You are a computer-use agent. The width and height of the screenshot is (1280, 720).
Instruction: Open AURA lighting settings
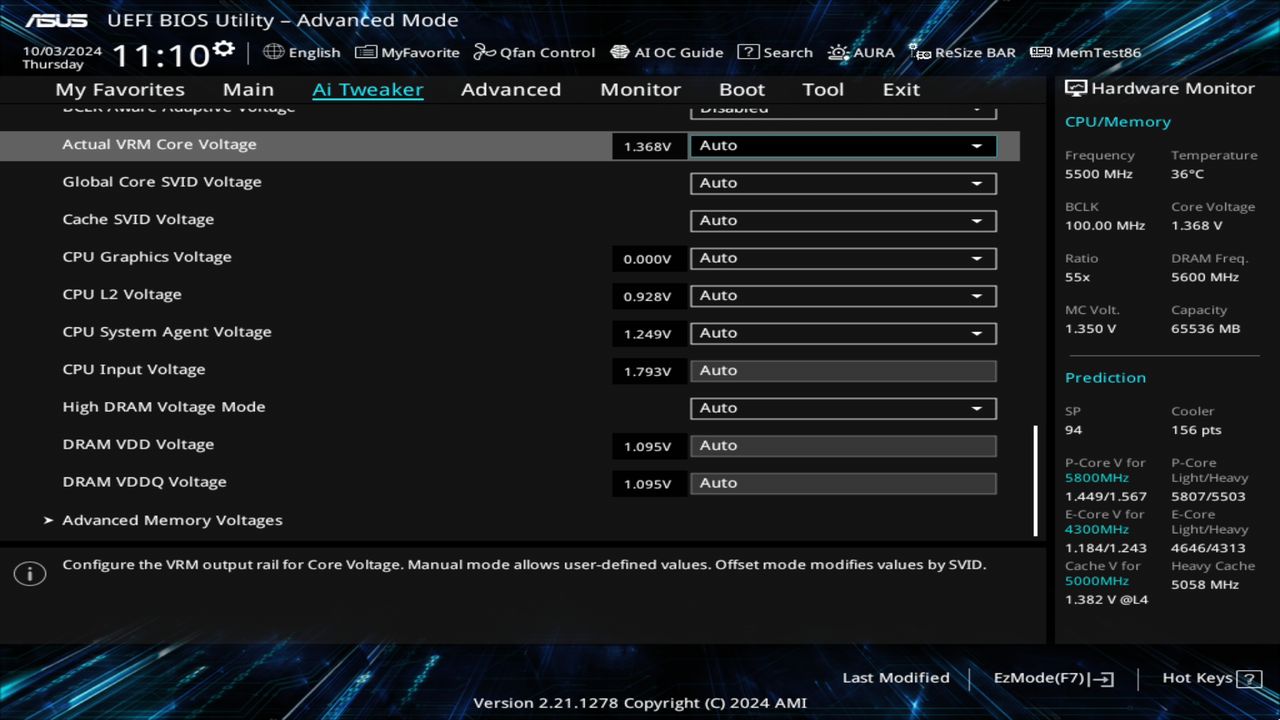(x=861, y=52)
